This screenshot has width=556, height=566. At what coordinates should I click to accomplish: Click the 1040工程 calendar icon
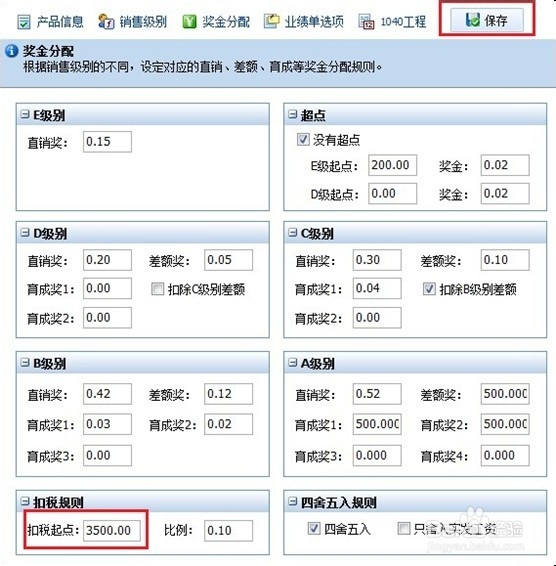coord(366,22)
